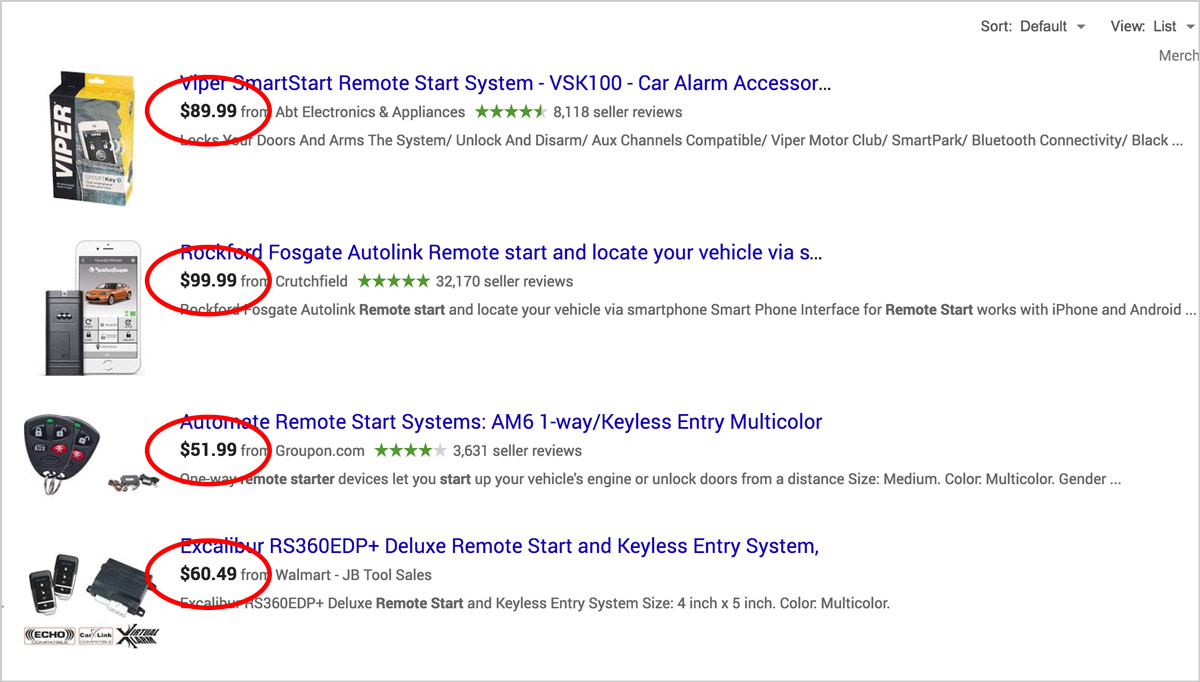Click the $99.99 price
1200x682 pixels.
(208, 281)
